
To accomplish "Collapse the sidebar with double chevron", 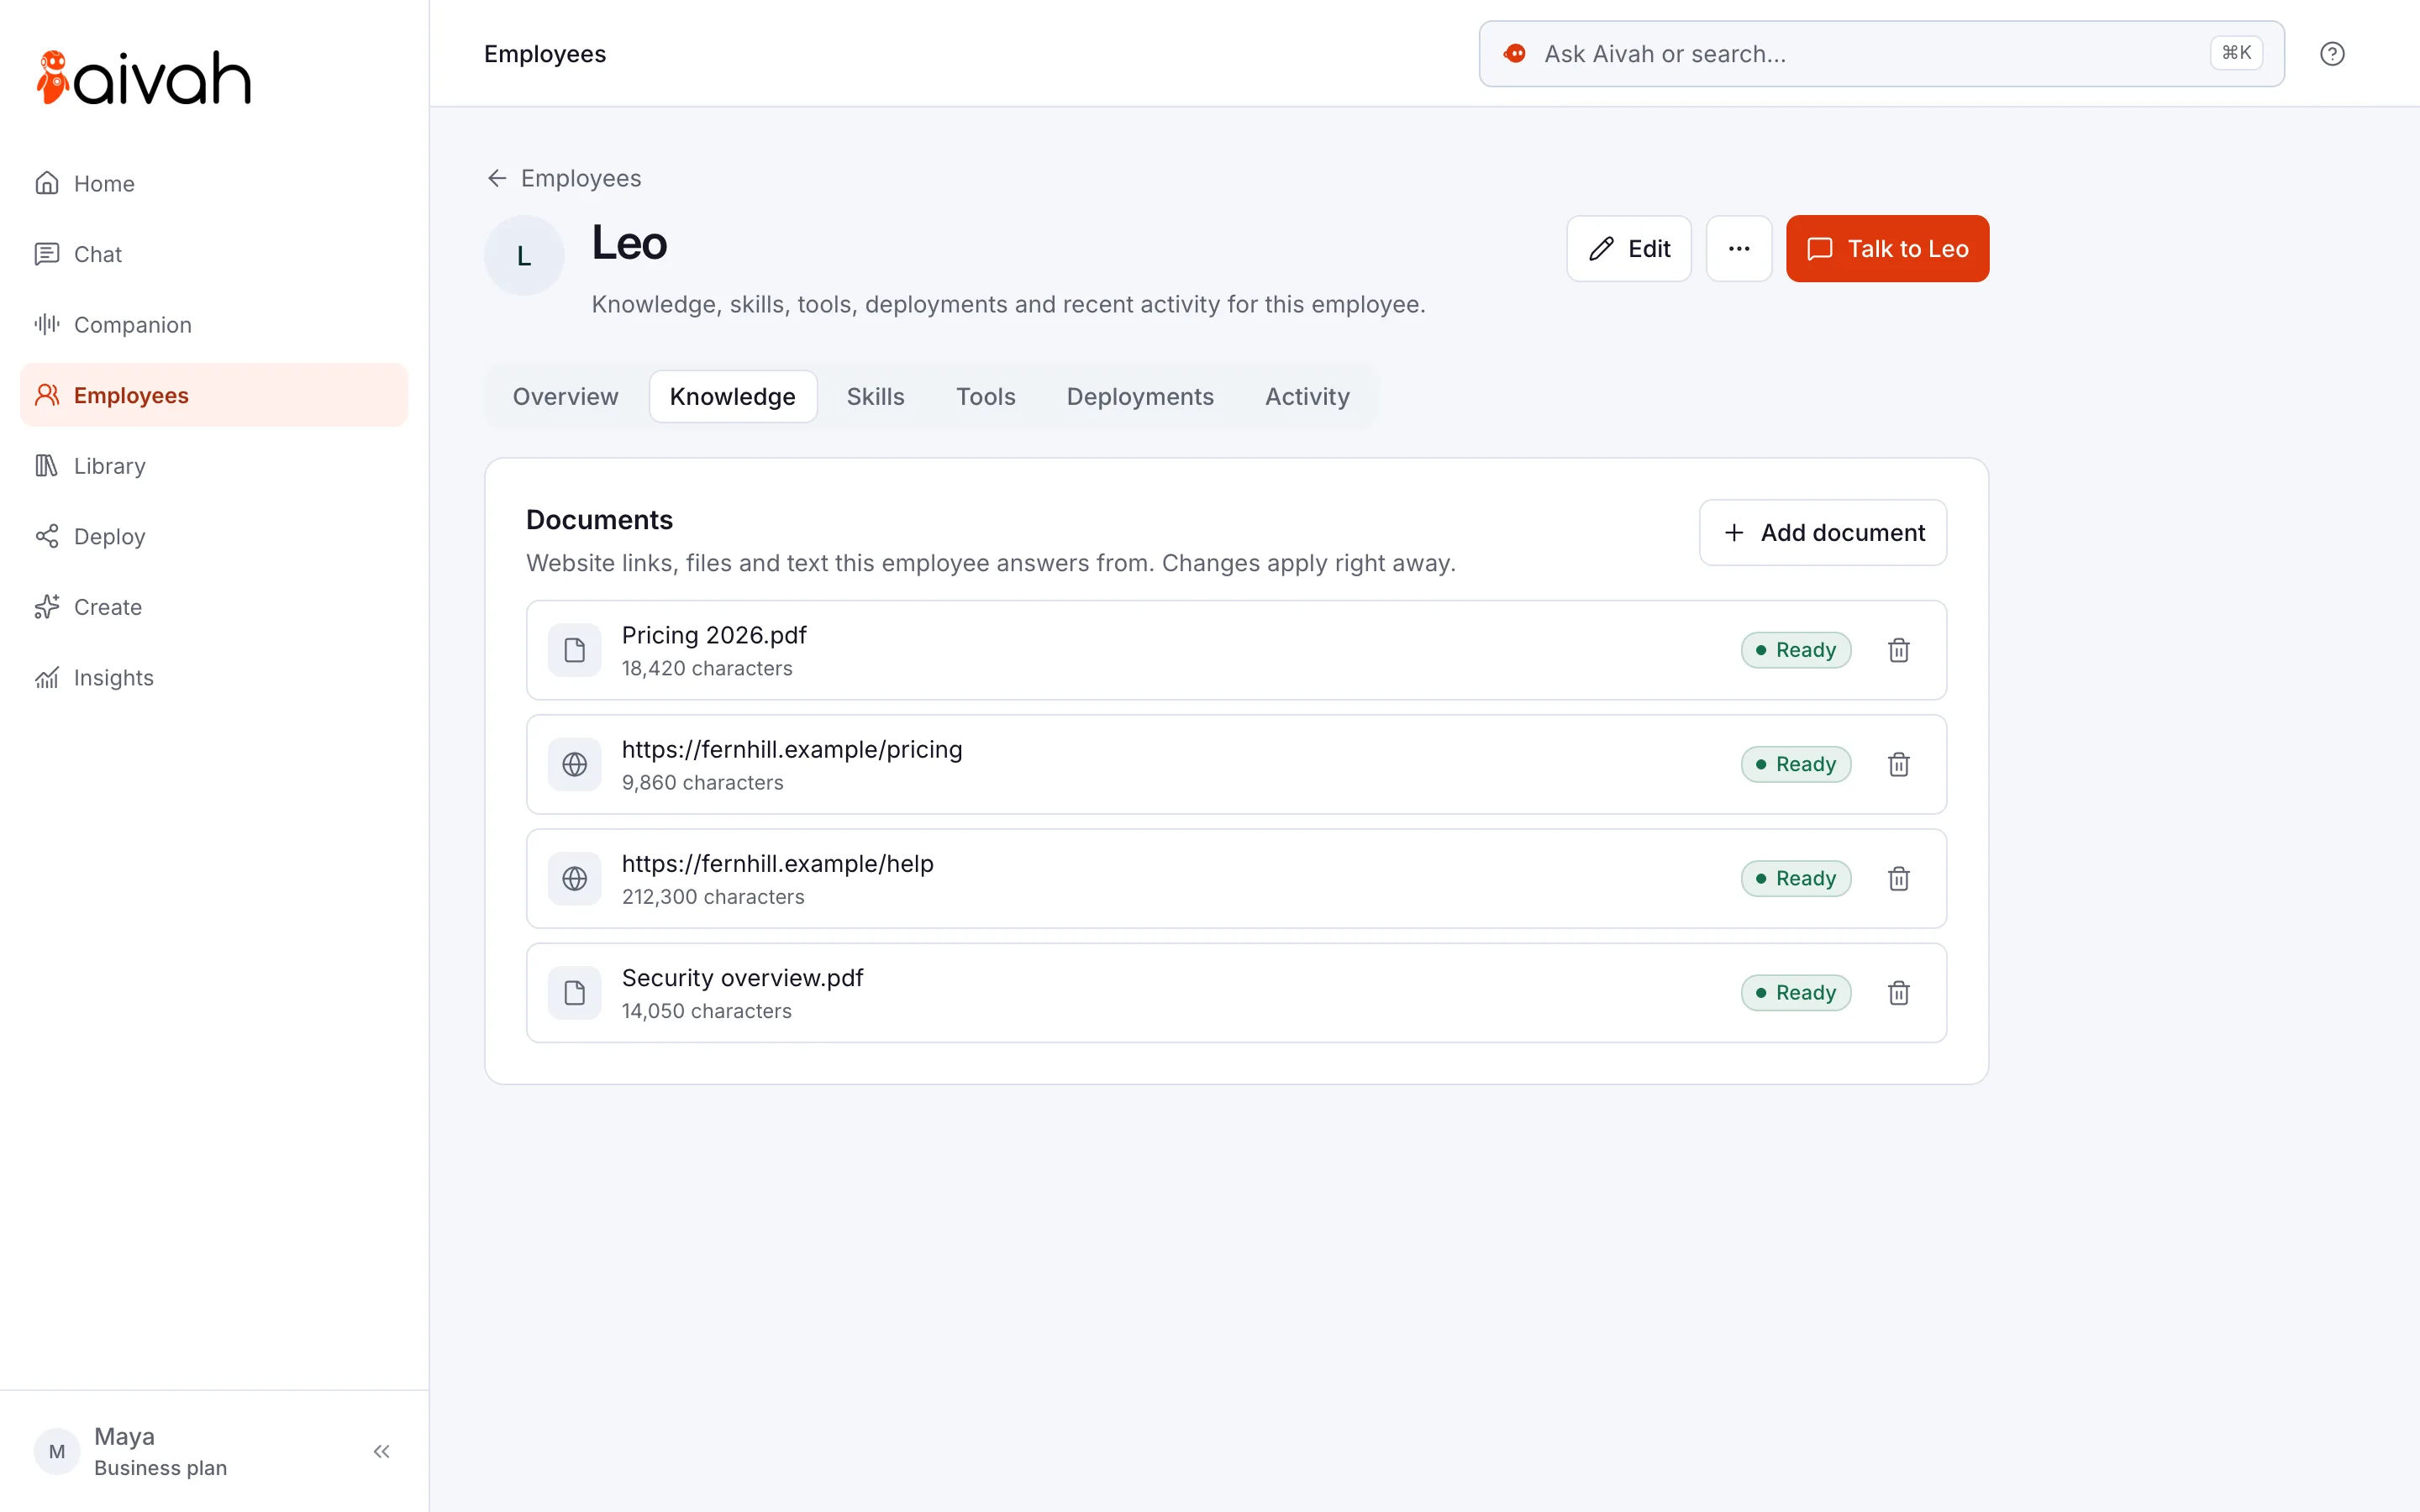I will tap(381, 1451).
